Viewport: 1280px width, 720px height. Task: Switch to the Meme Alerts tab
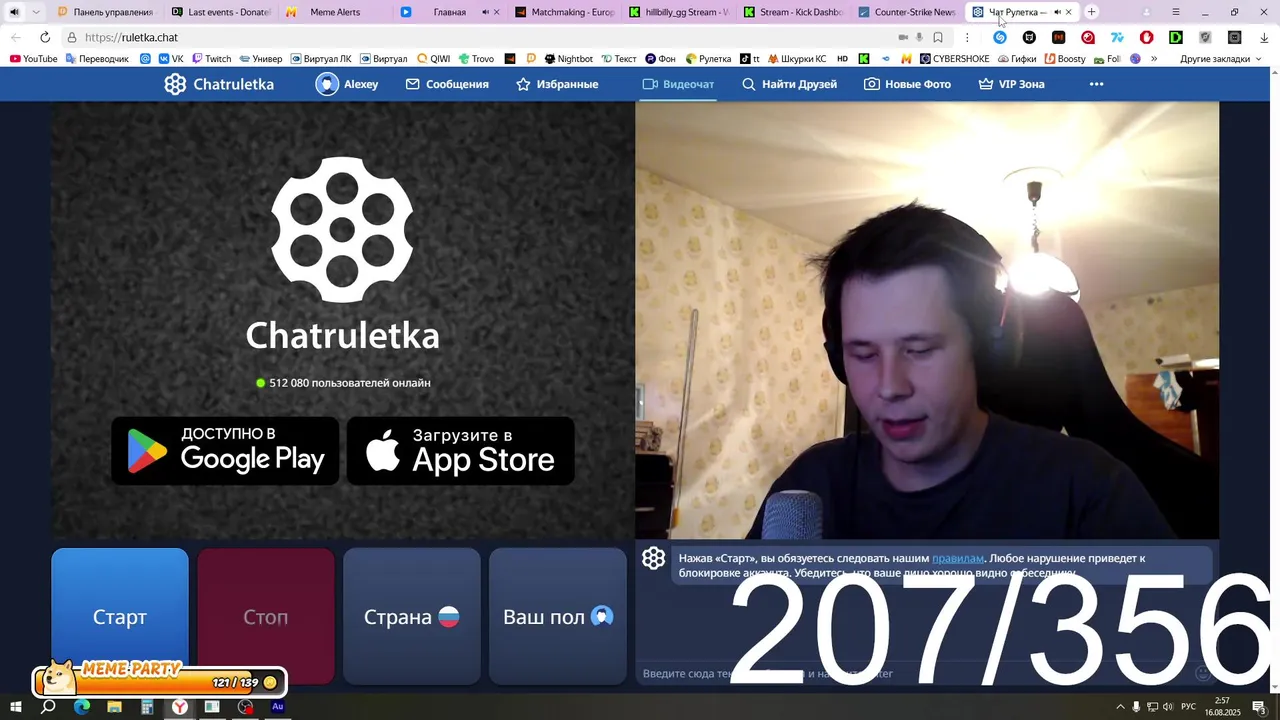334,12
